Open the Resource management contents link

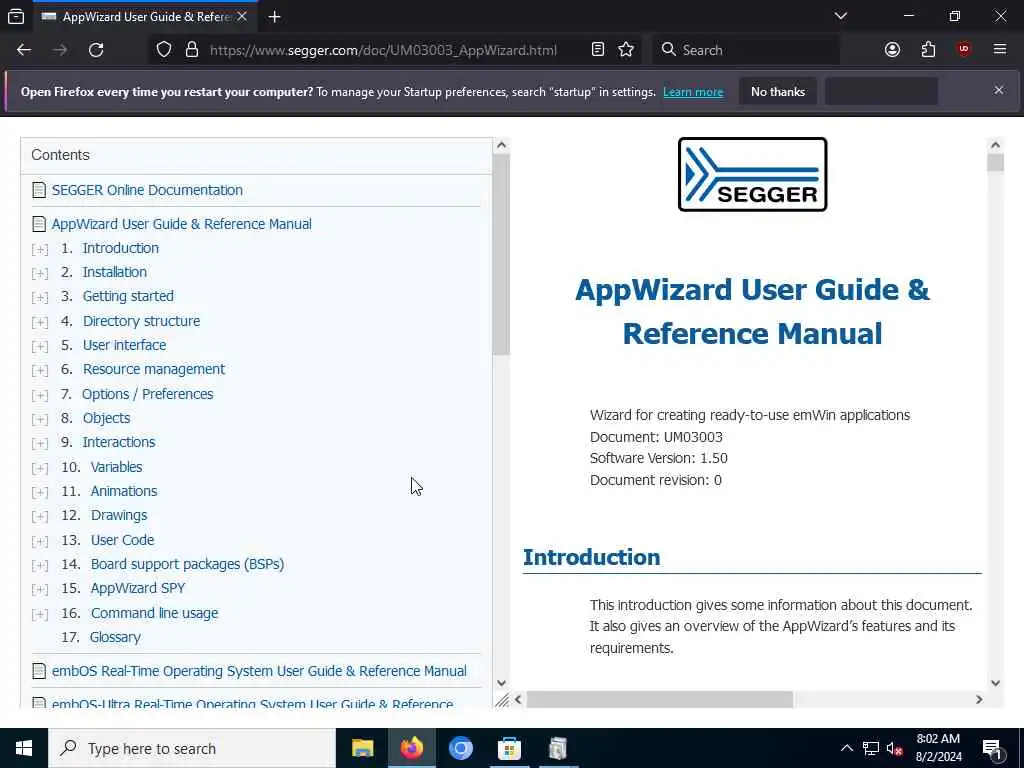[153, 370]
